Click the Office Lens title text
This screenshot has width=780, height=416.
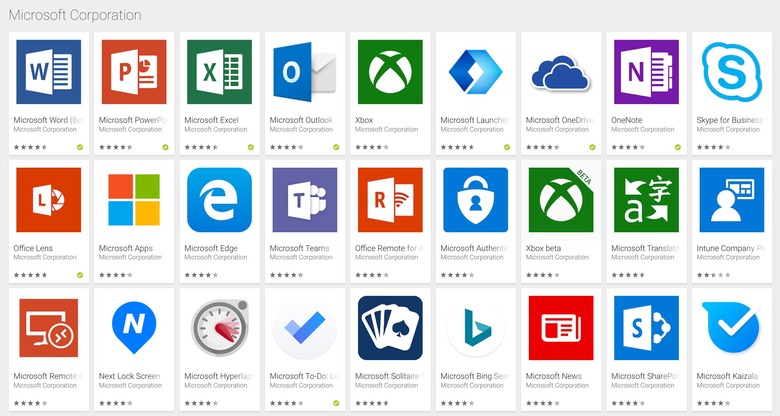pos(33,248)
